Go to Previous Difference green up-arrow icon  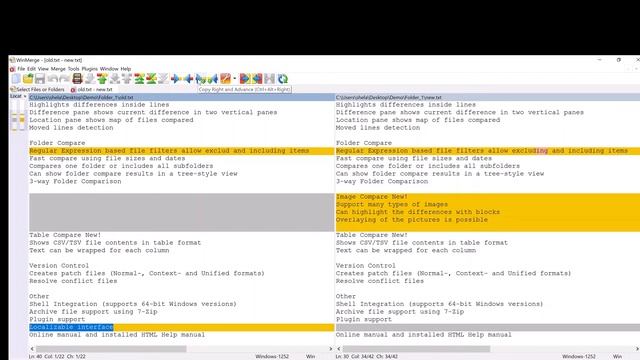click(x=102, y=79)
